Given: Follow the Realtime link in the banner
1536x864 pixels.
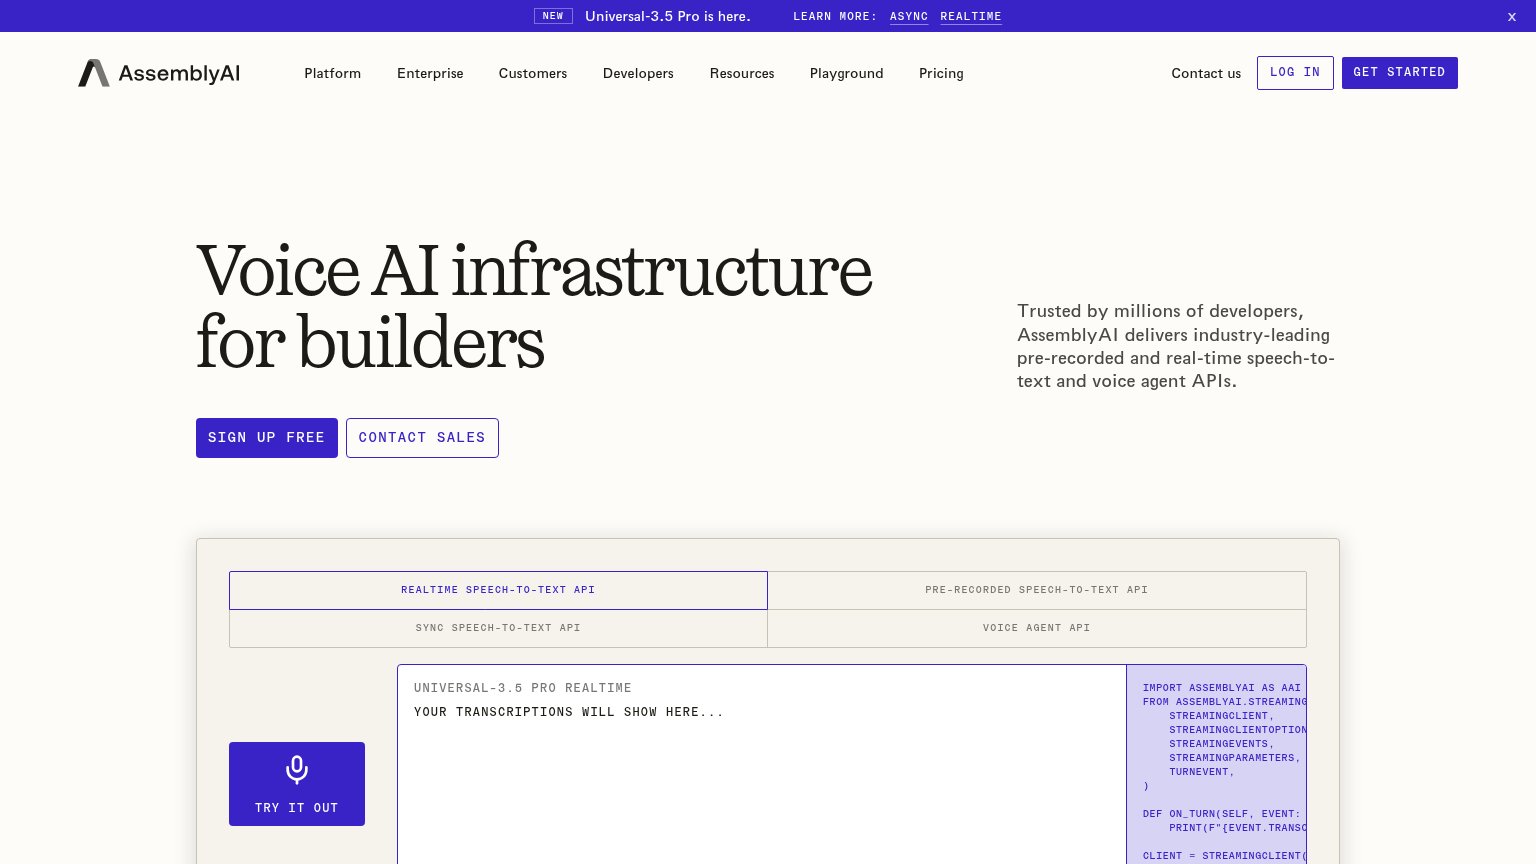Looking at the screenshot, I should (x=971, y=16).
